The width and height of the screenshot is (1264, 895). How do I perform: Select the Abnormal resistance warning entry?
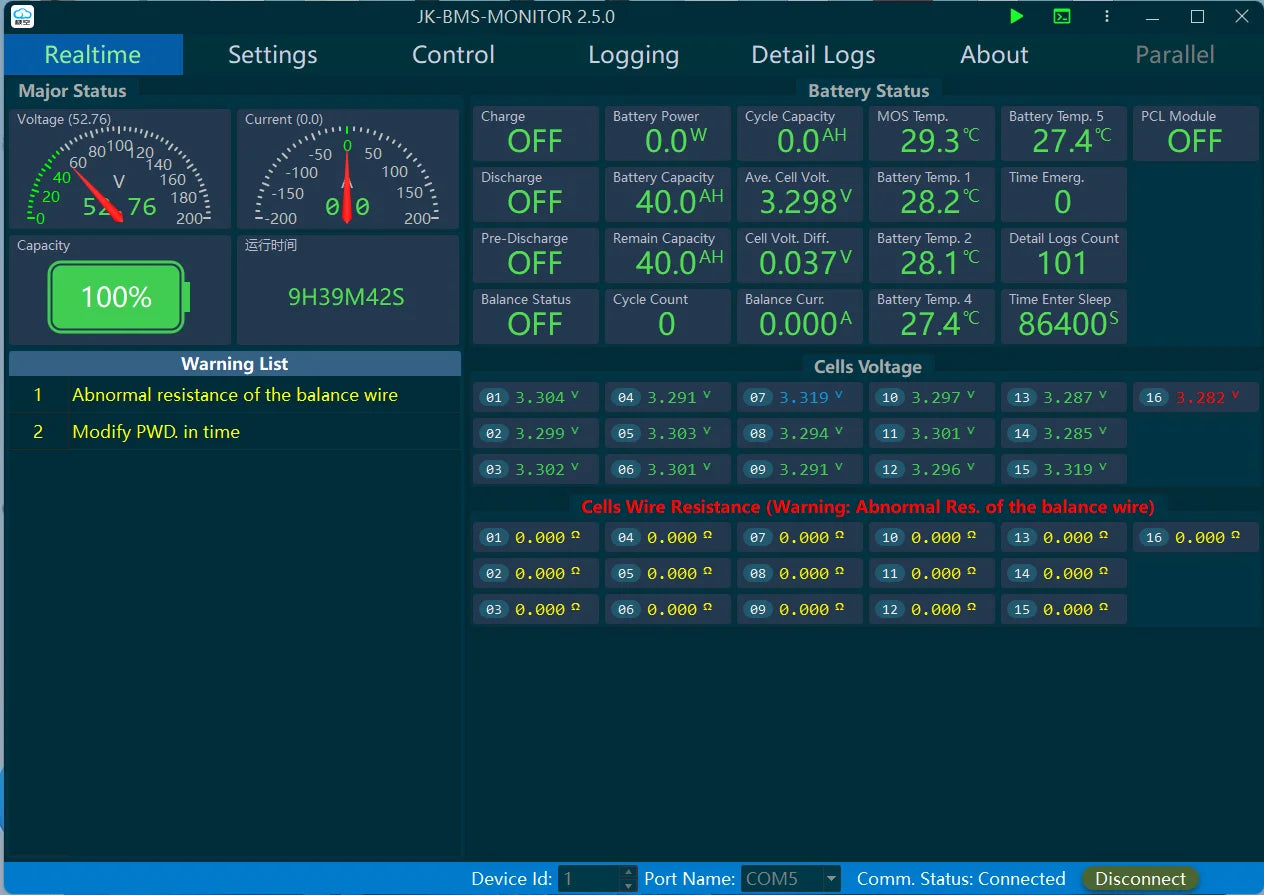pyautogui.click(x=235, y=395)
